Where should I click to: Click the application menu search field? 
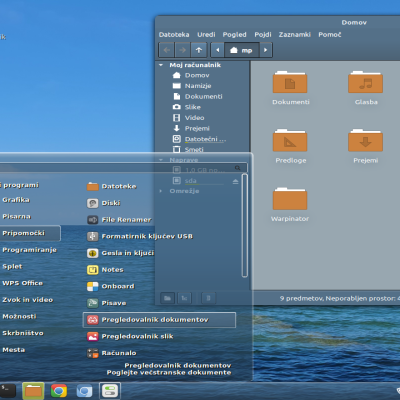123,168
